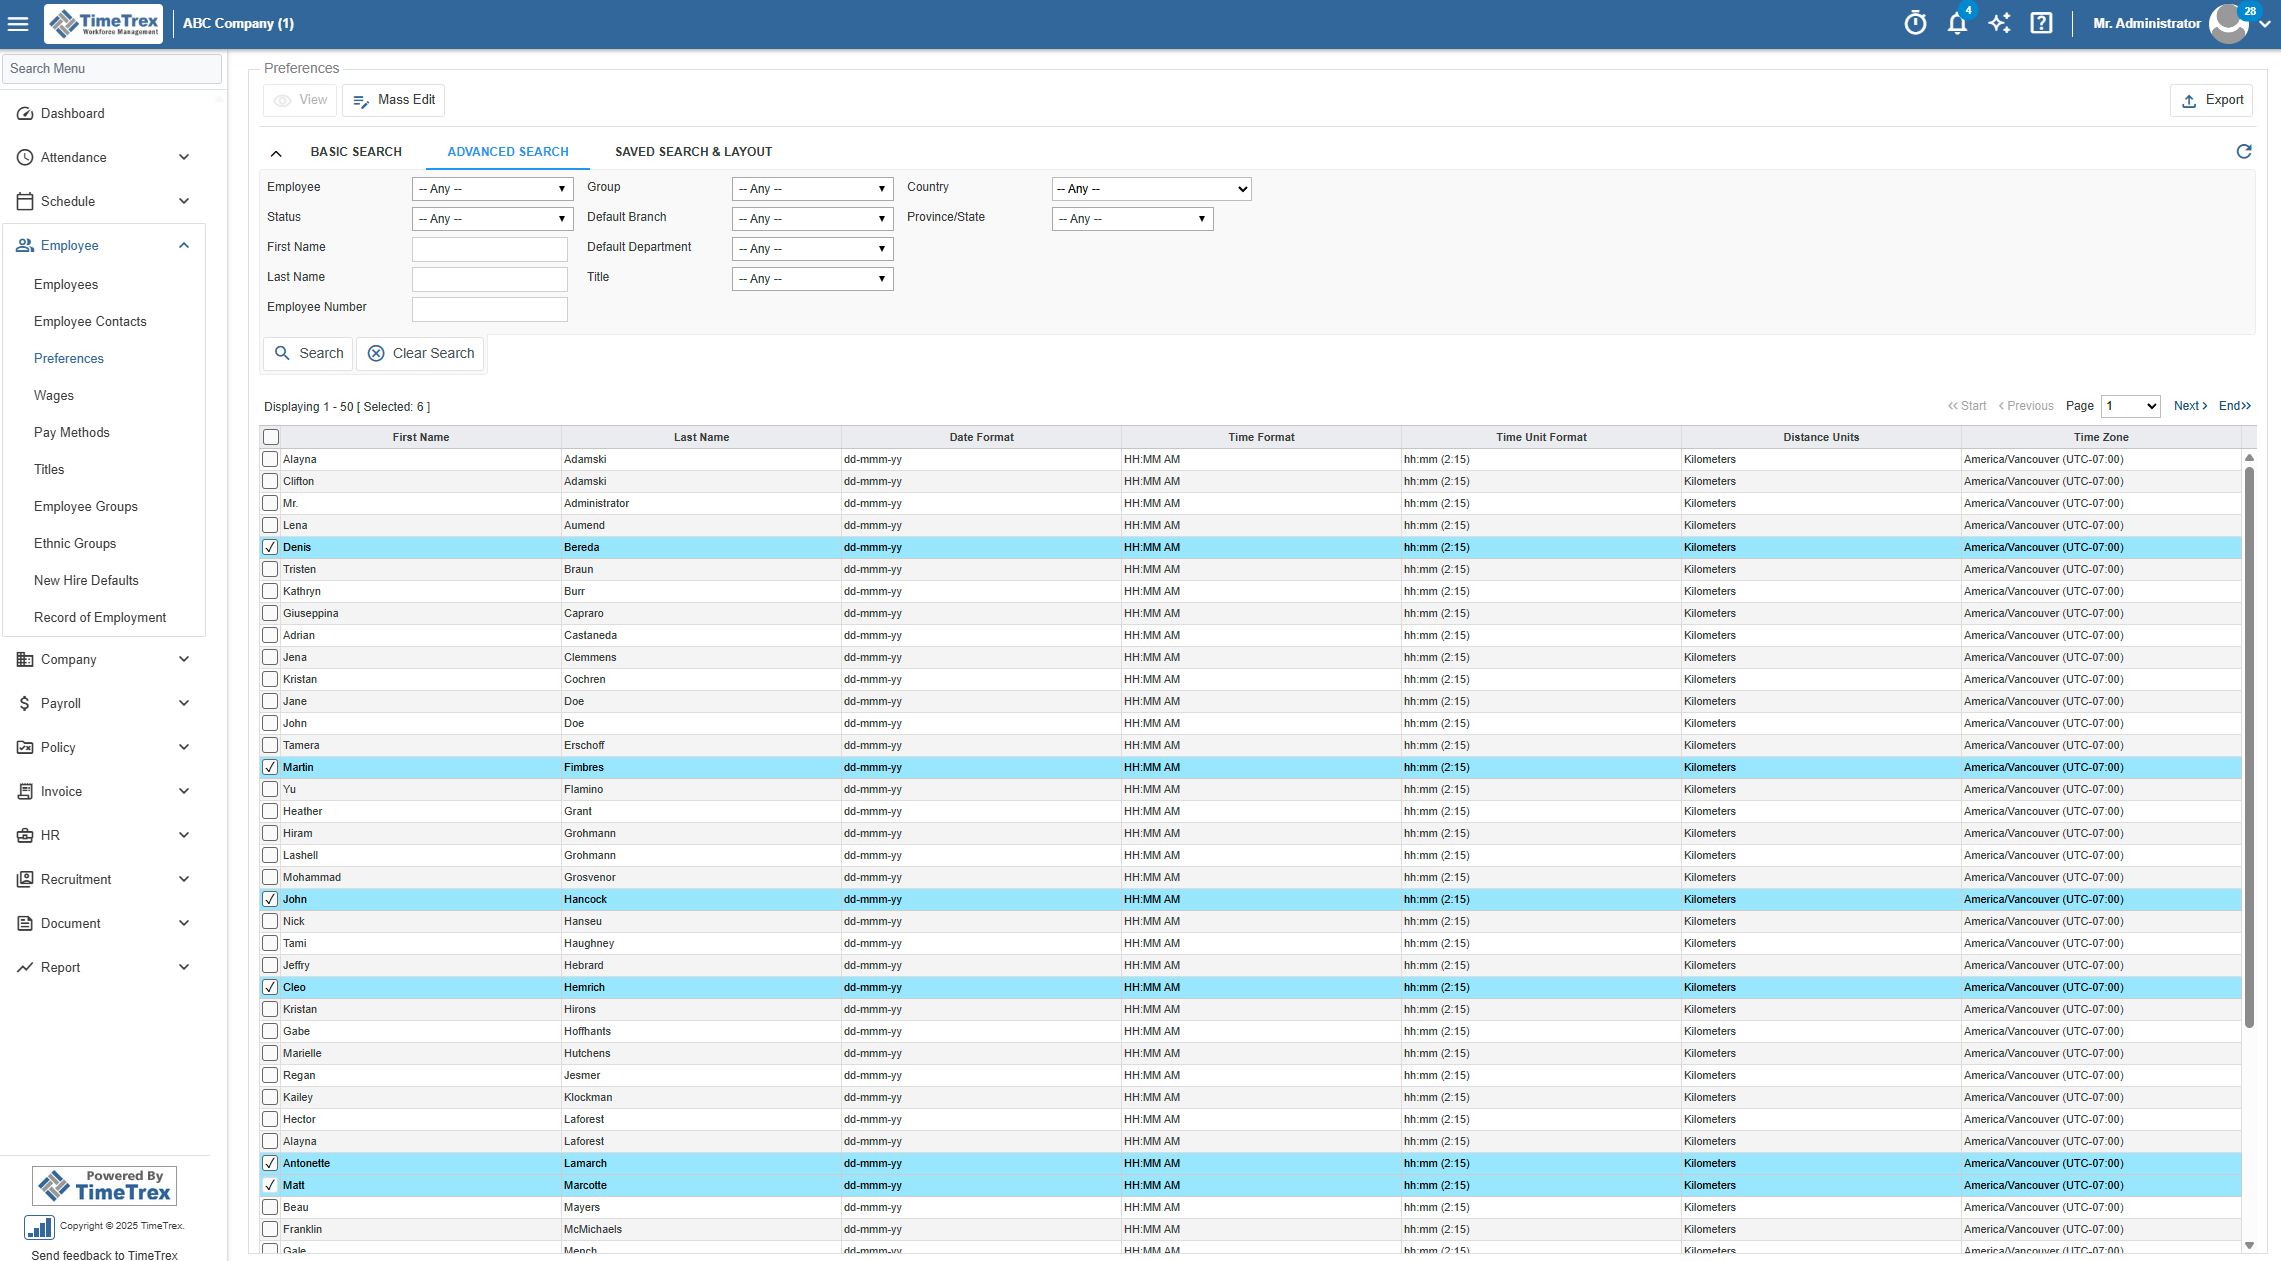
Task: Open Saved Search & Layout tab
Action: [x=693, y=152]
